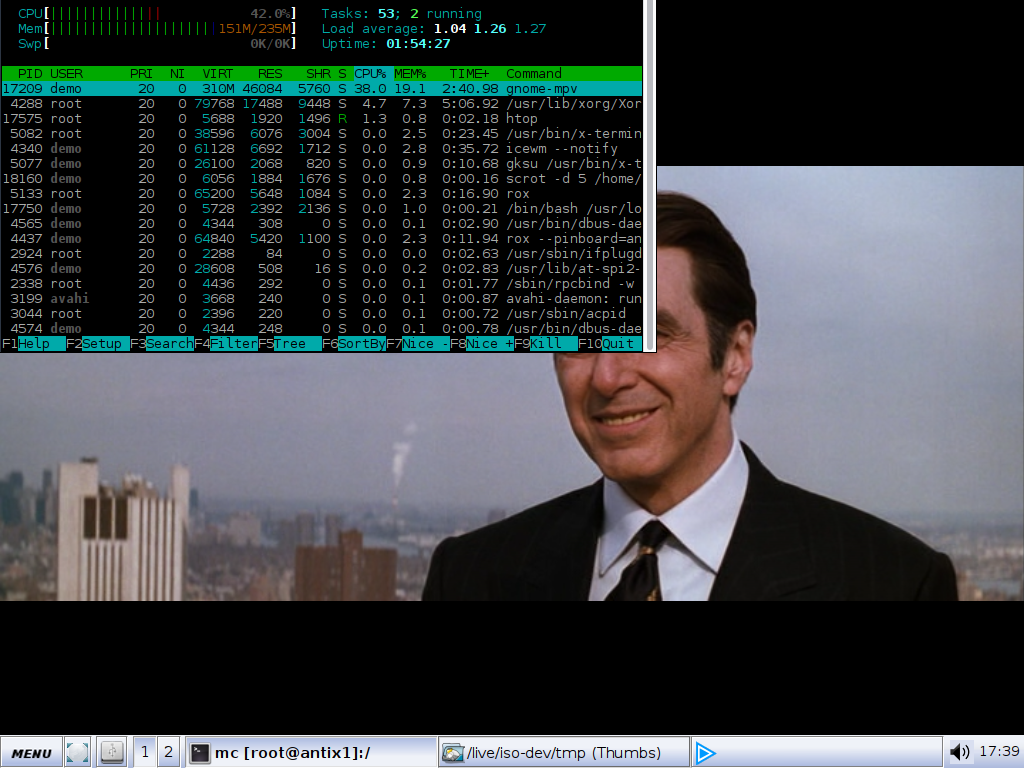Viewport: 1024px width, 768px height.
Task: Click F3 Search in htop footer
Action: click(x=162, y=344)
